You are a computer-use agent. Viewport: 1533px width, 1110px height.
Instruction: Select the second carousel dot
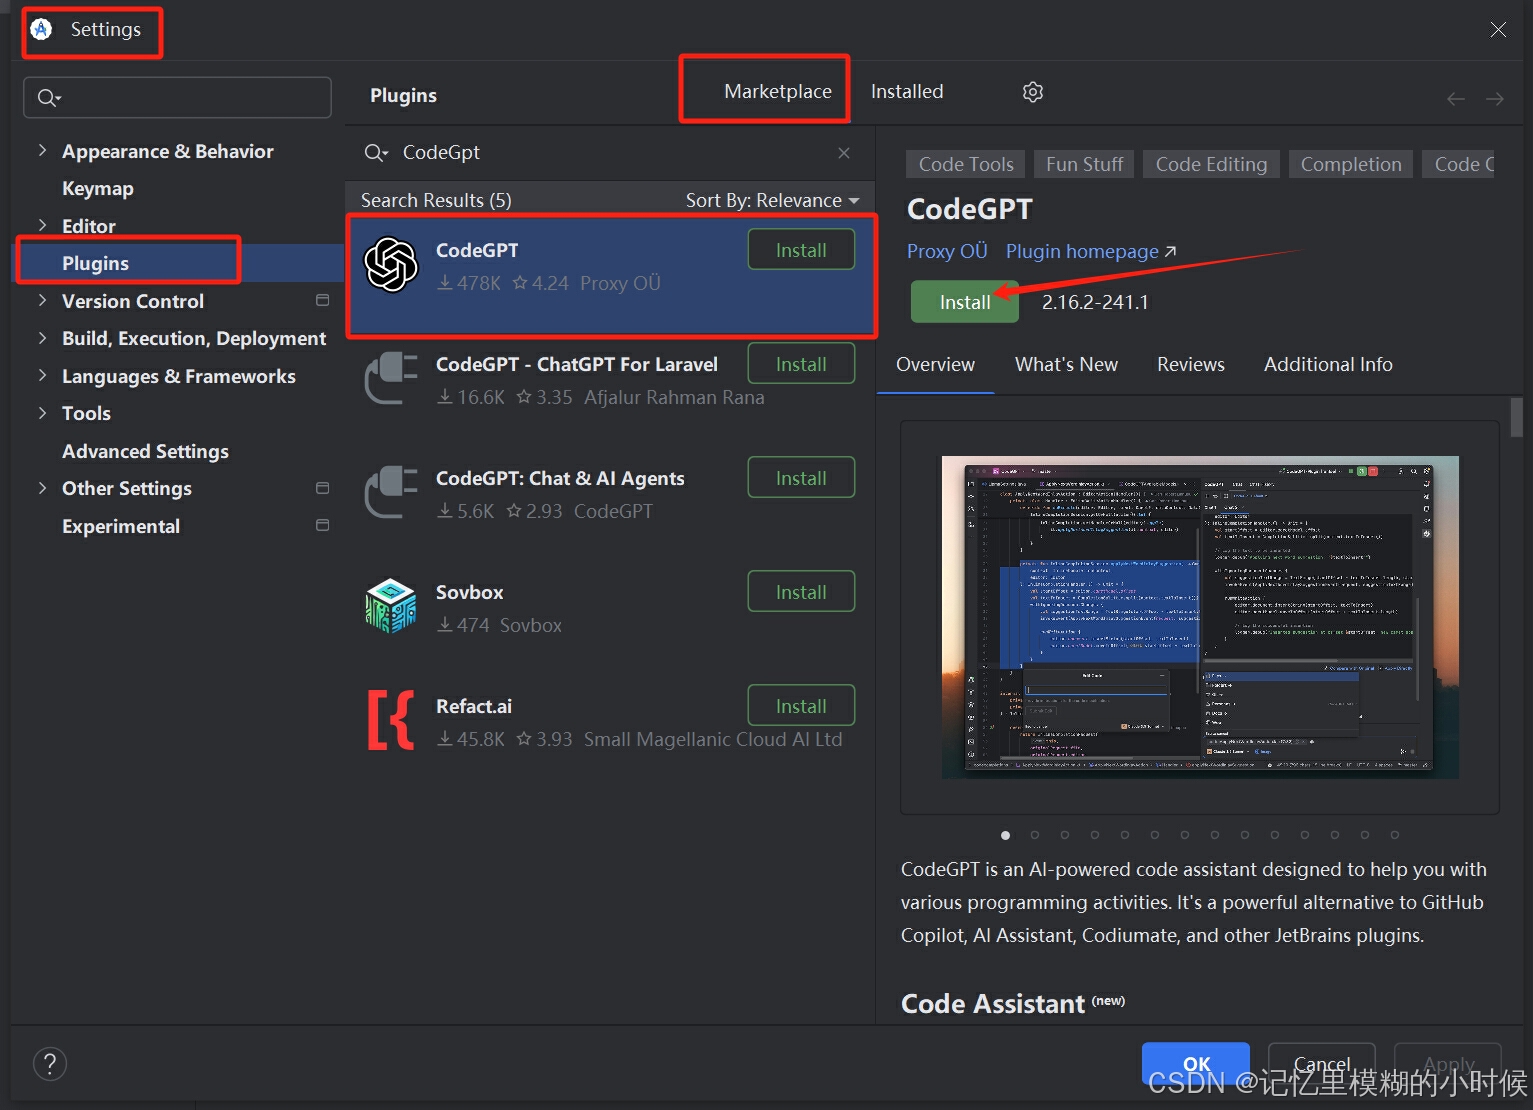point(1035,835)
